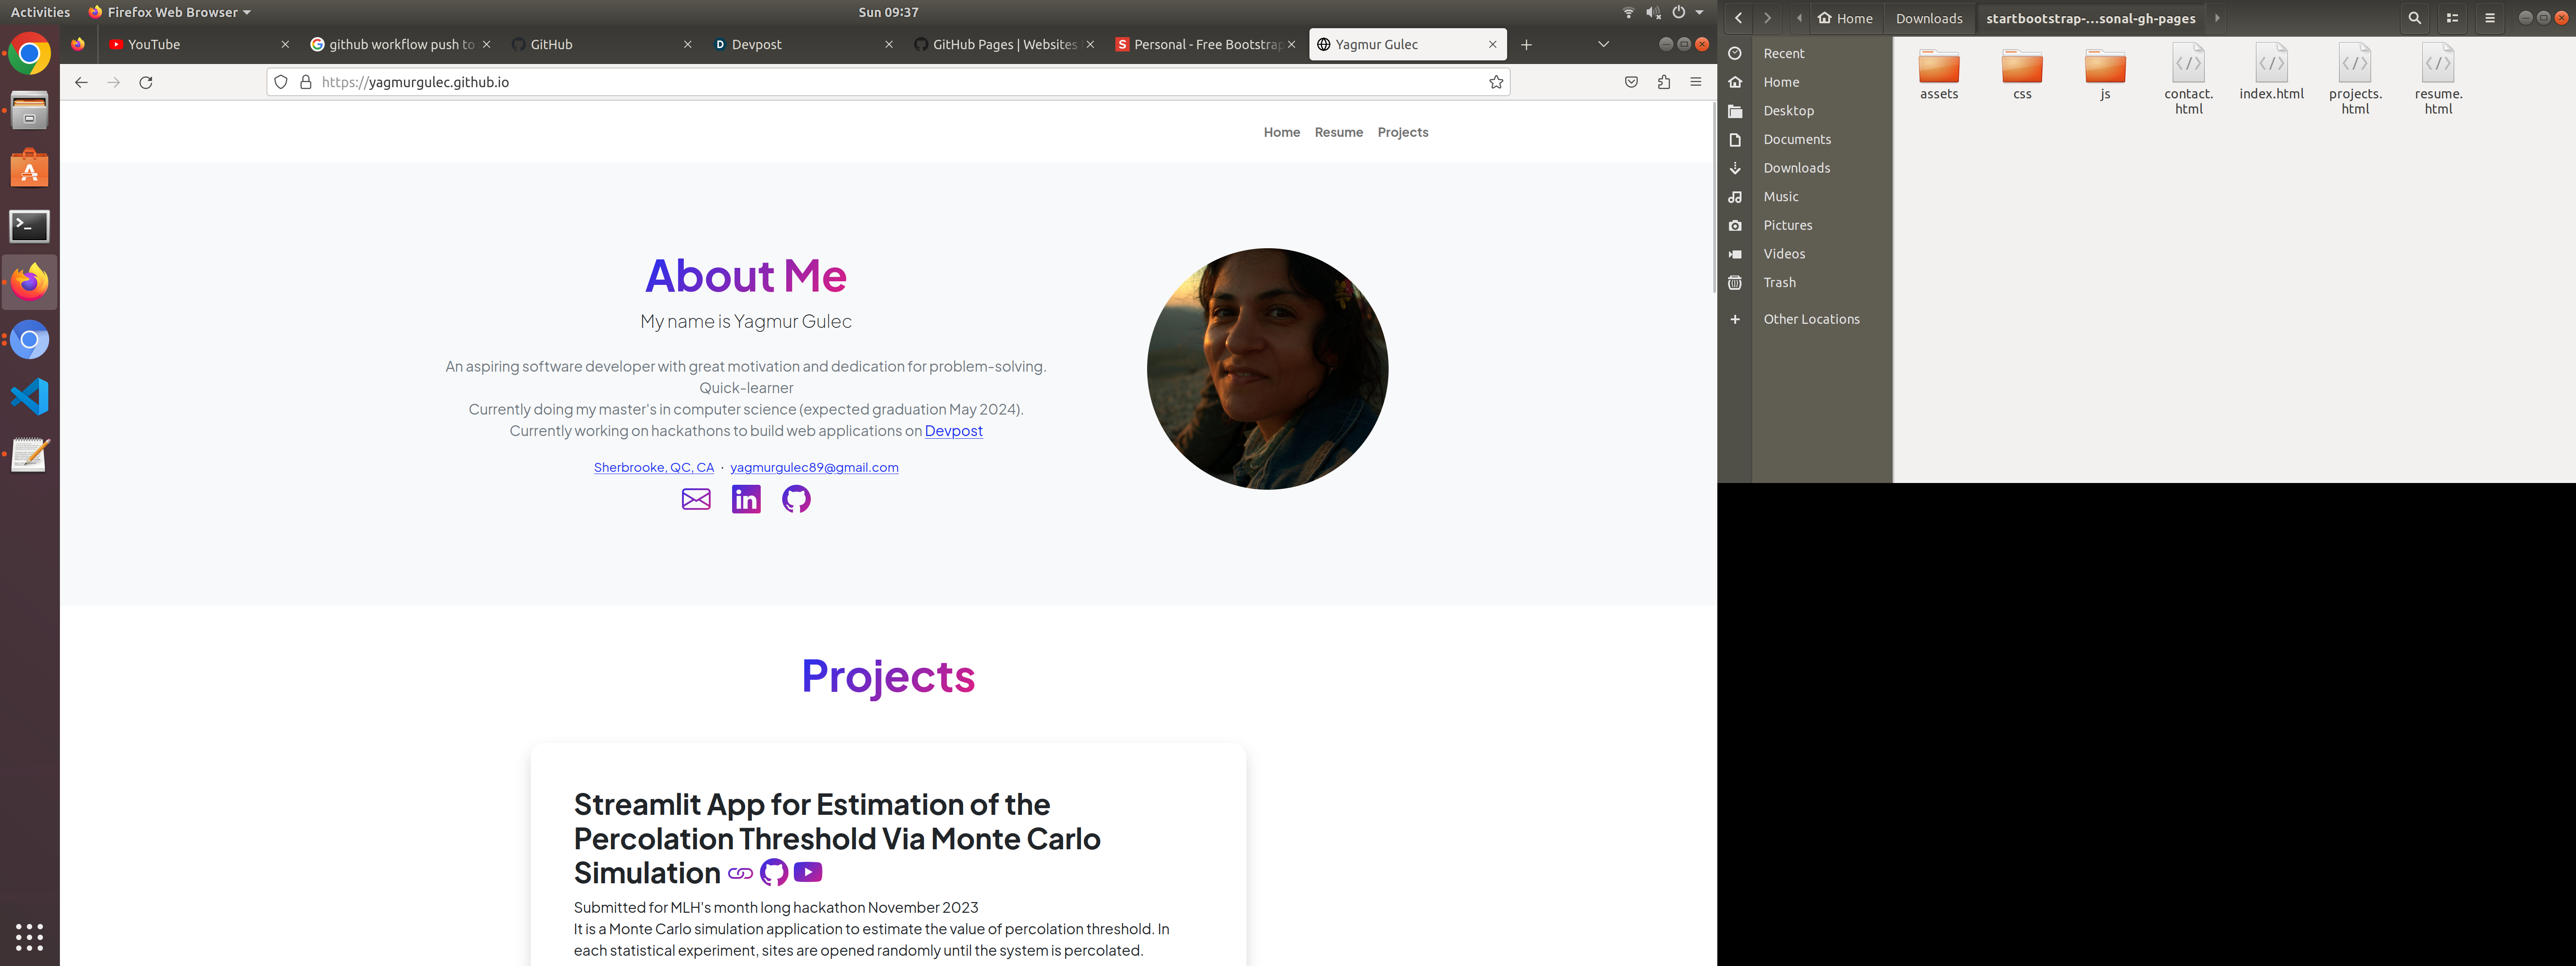Open the Projects navigation menu item
The image size is (2576, 966).
pyautogui.click(x=1402, y=132)
